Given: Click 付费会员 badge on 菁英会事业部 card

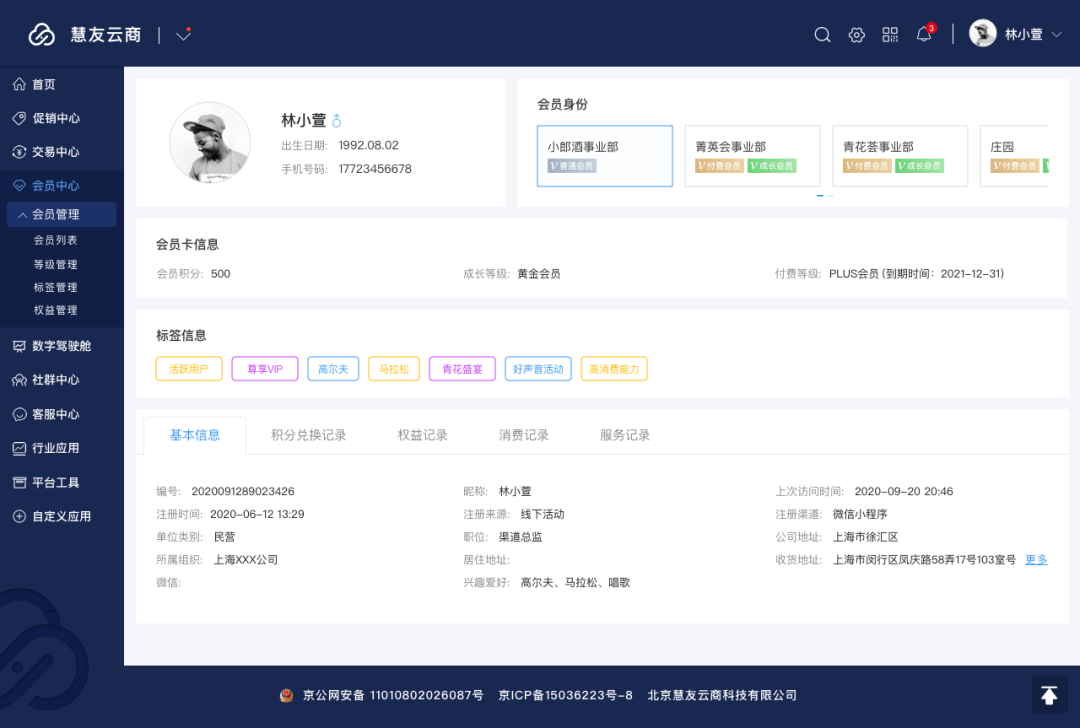Looking at the screenshot, I should coord(719,165).
